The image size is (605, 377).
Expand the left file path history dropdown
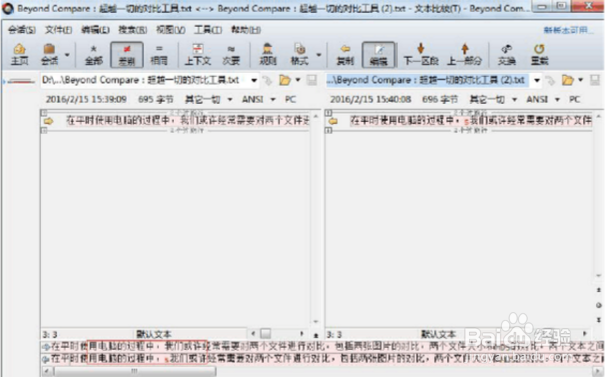[x=254, y=80]
